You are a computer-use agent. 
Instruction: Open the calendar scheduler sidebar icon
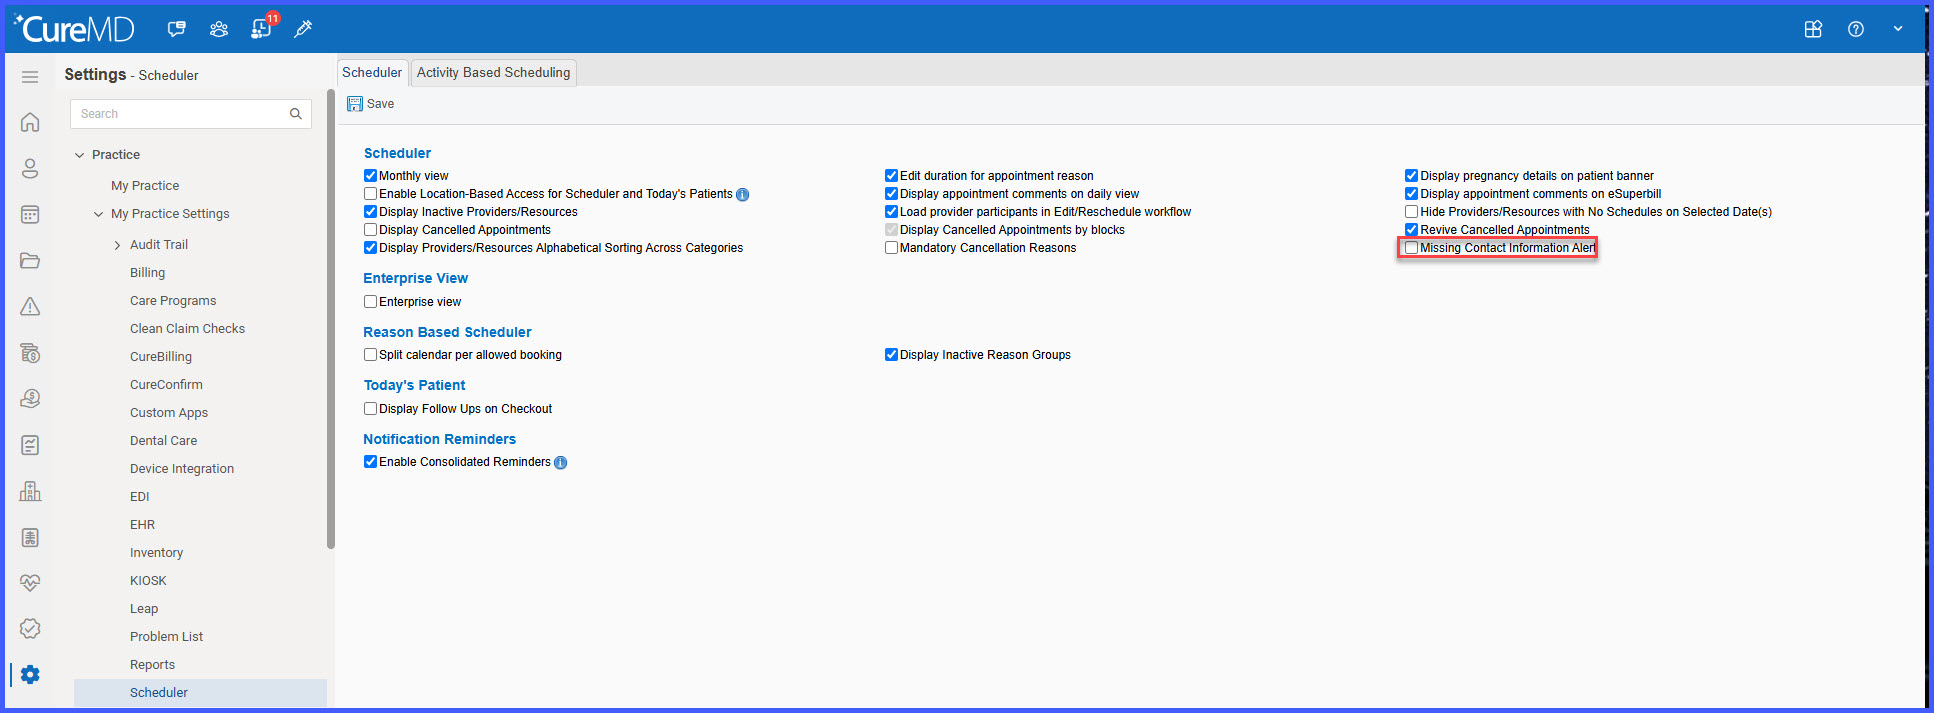pos(30,214)
